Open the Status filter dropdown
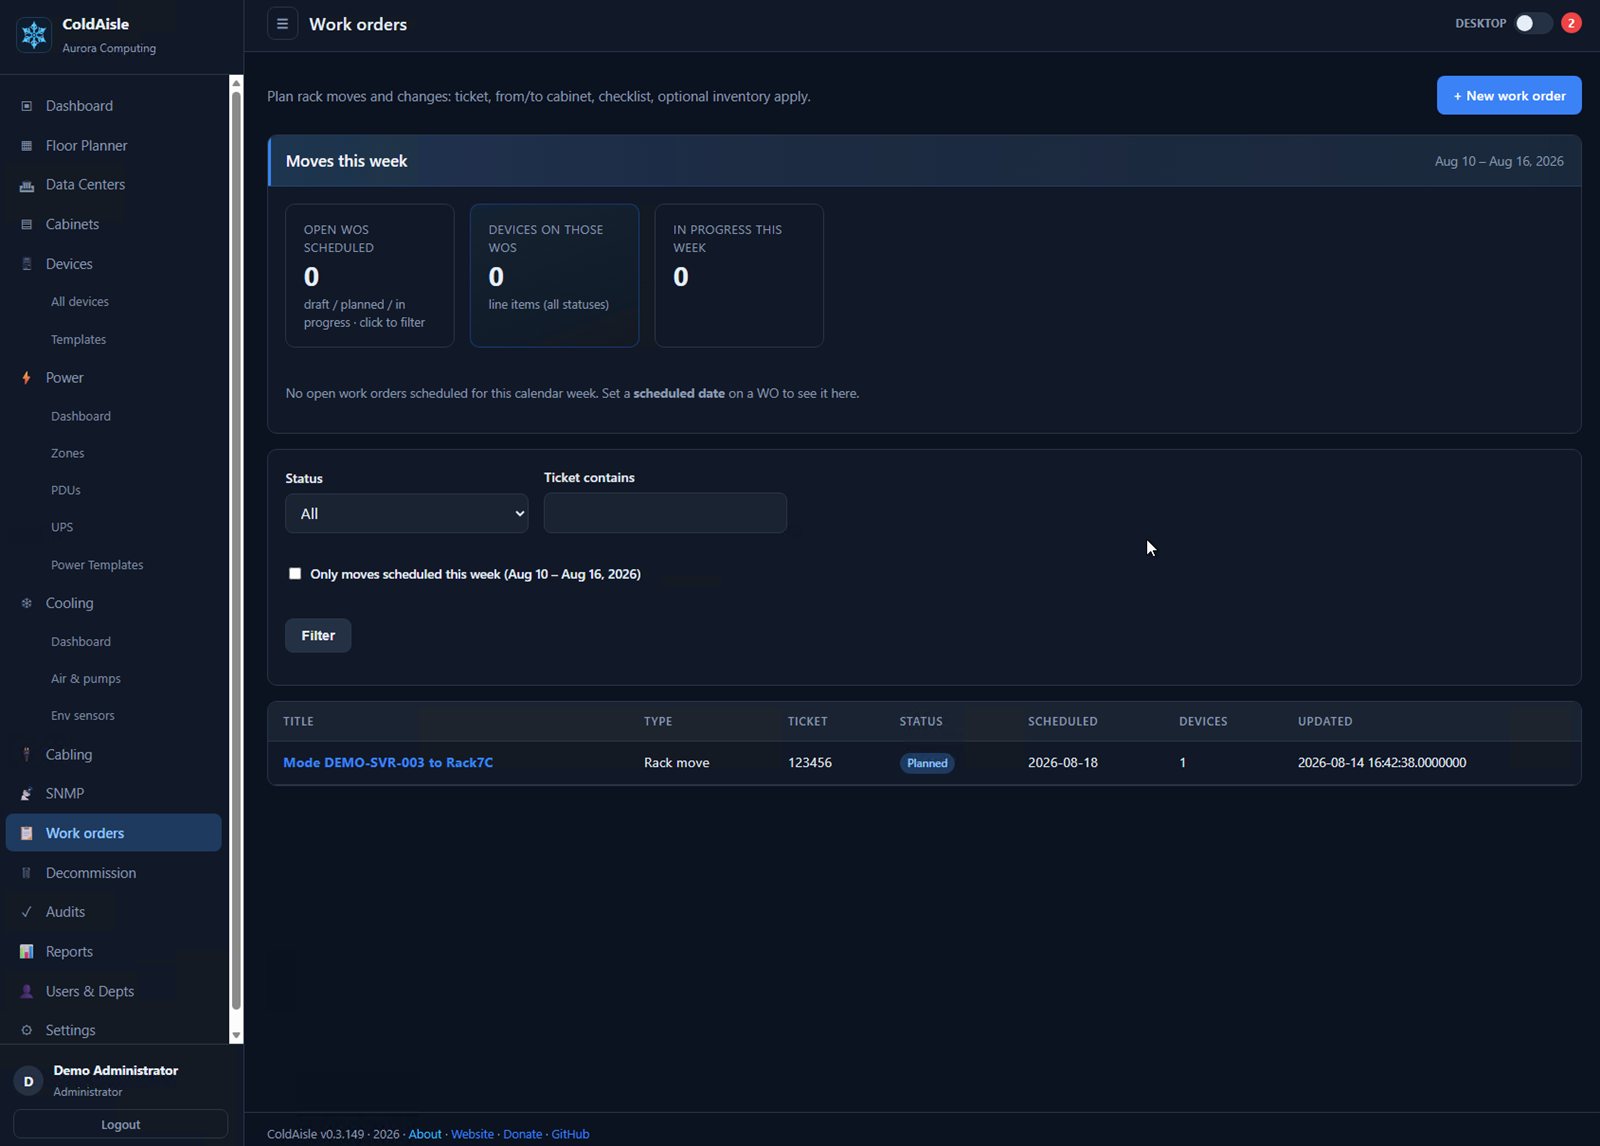 [407, 514]
